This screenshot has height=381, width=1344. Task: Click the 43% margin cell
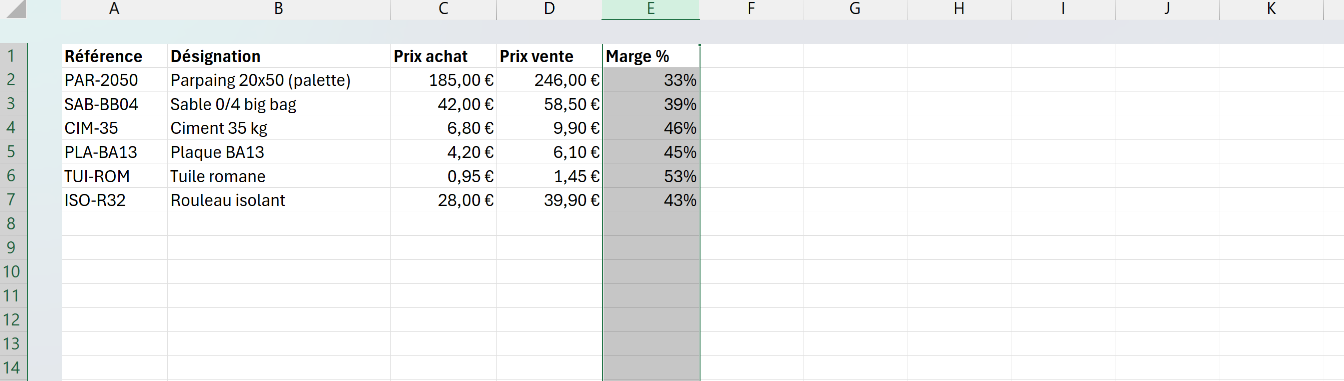651,200
